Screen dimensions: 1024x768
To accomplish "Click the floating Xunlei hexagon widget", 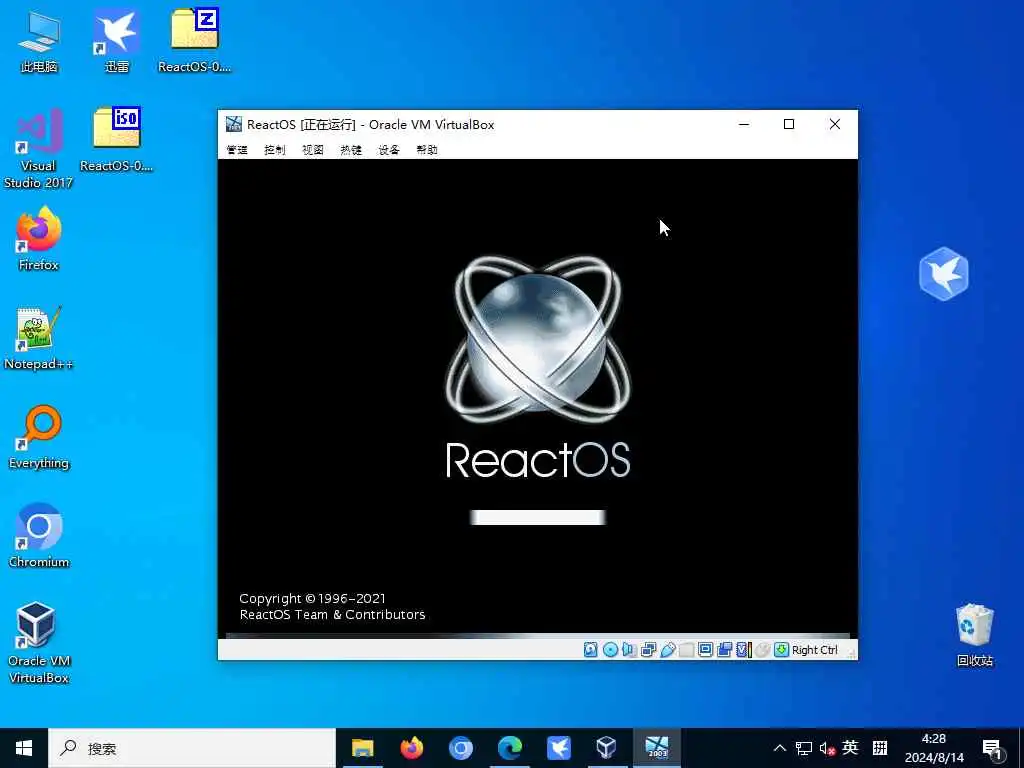I will (x=944, y=274).
